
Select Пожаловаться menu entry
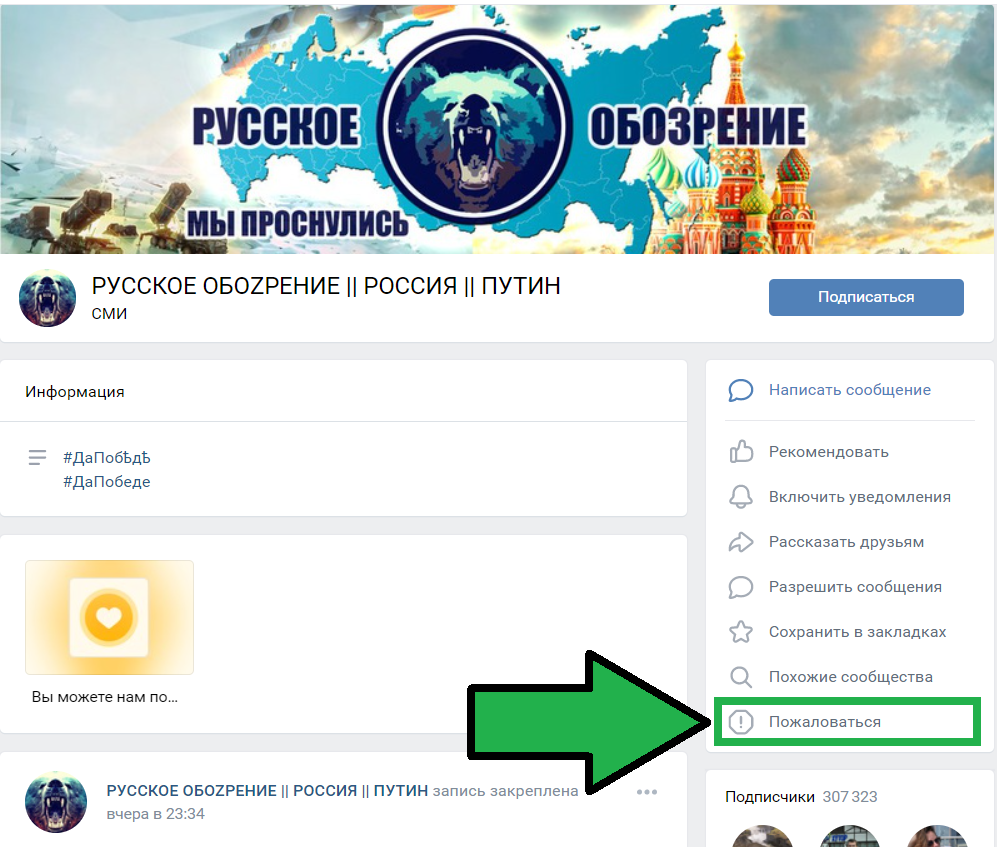tap(847, 722)
